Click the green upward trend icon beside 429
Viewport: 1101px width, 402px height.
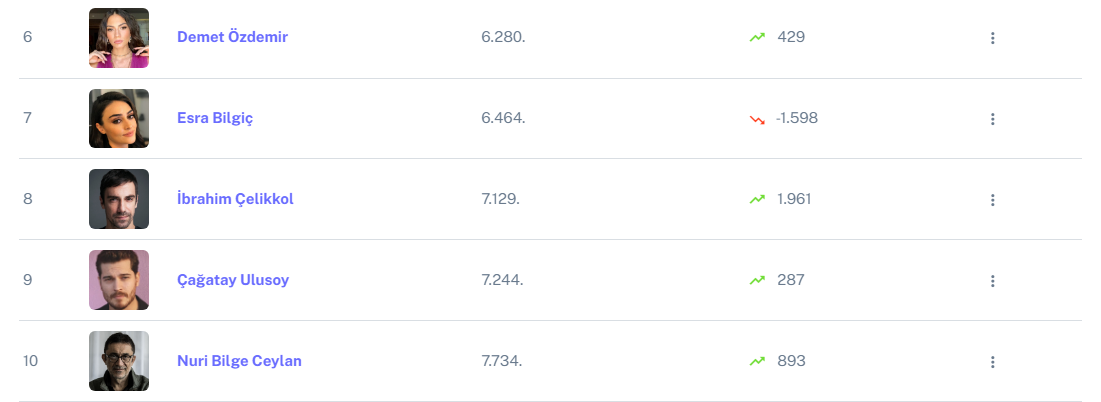(x=757, y=37)
